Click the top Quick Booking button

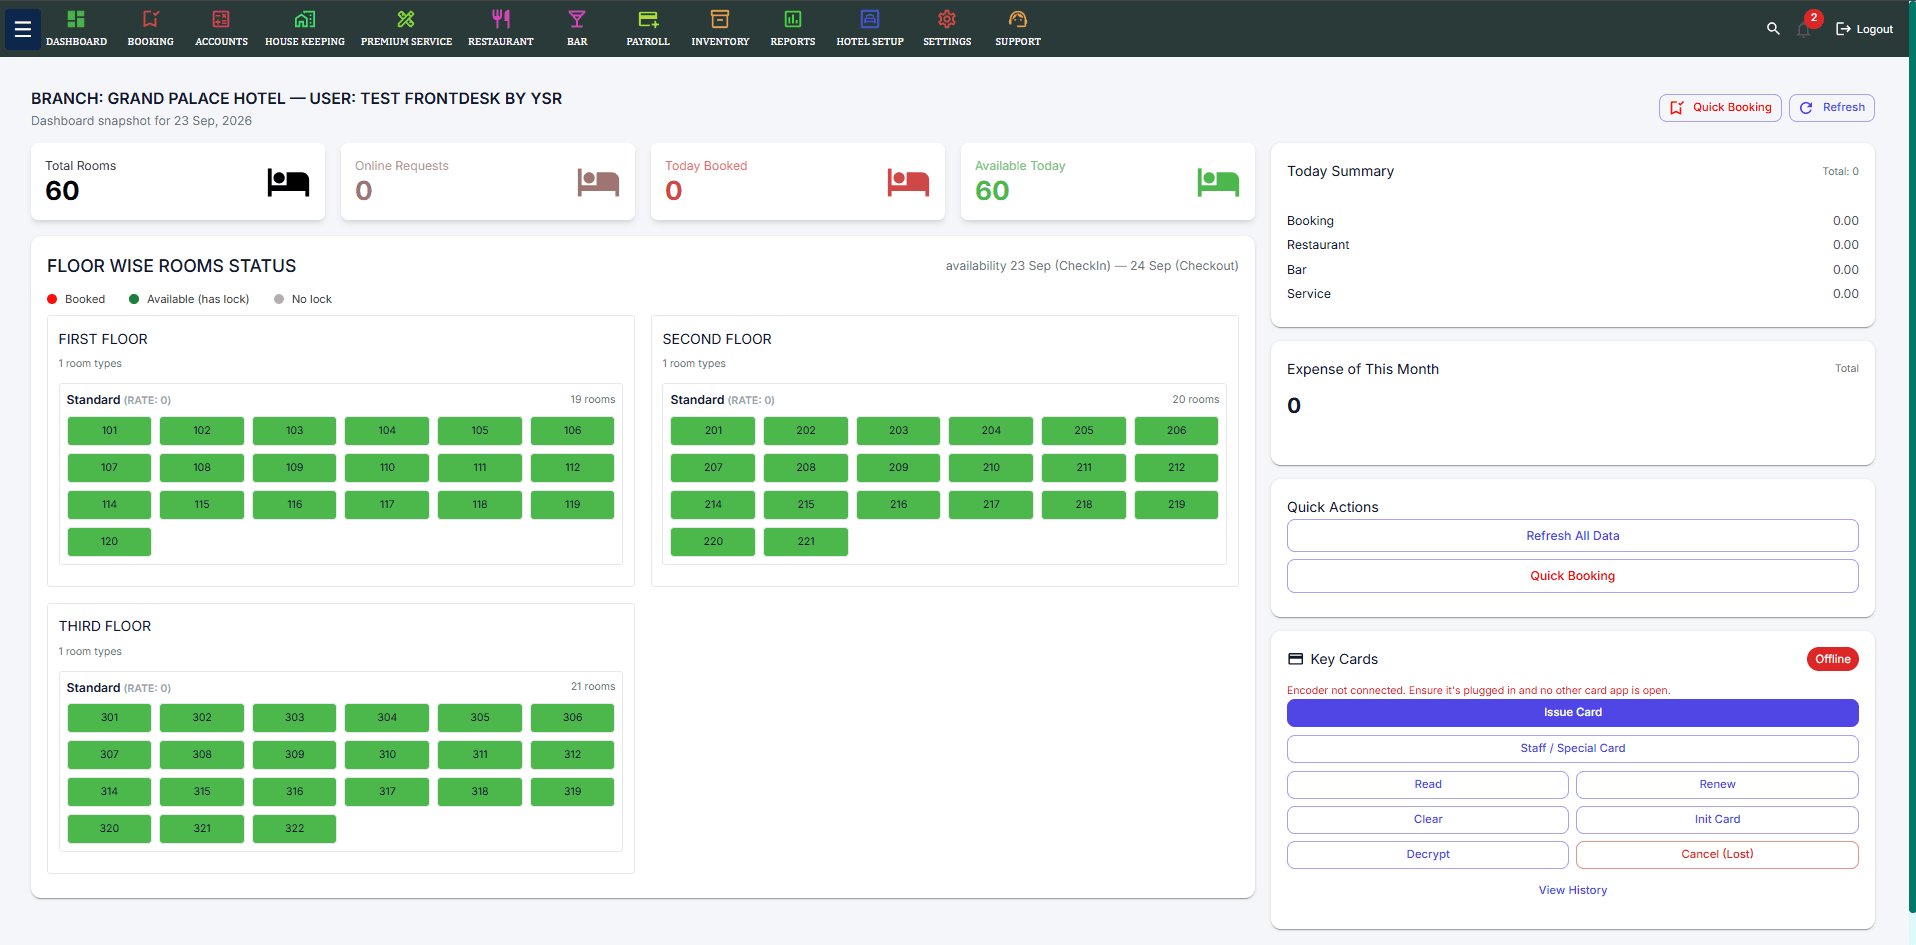pyautogui.click(x=1720, y=108)
